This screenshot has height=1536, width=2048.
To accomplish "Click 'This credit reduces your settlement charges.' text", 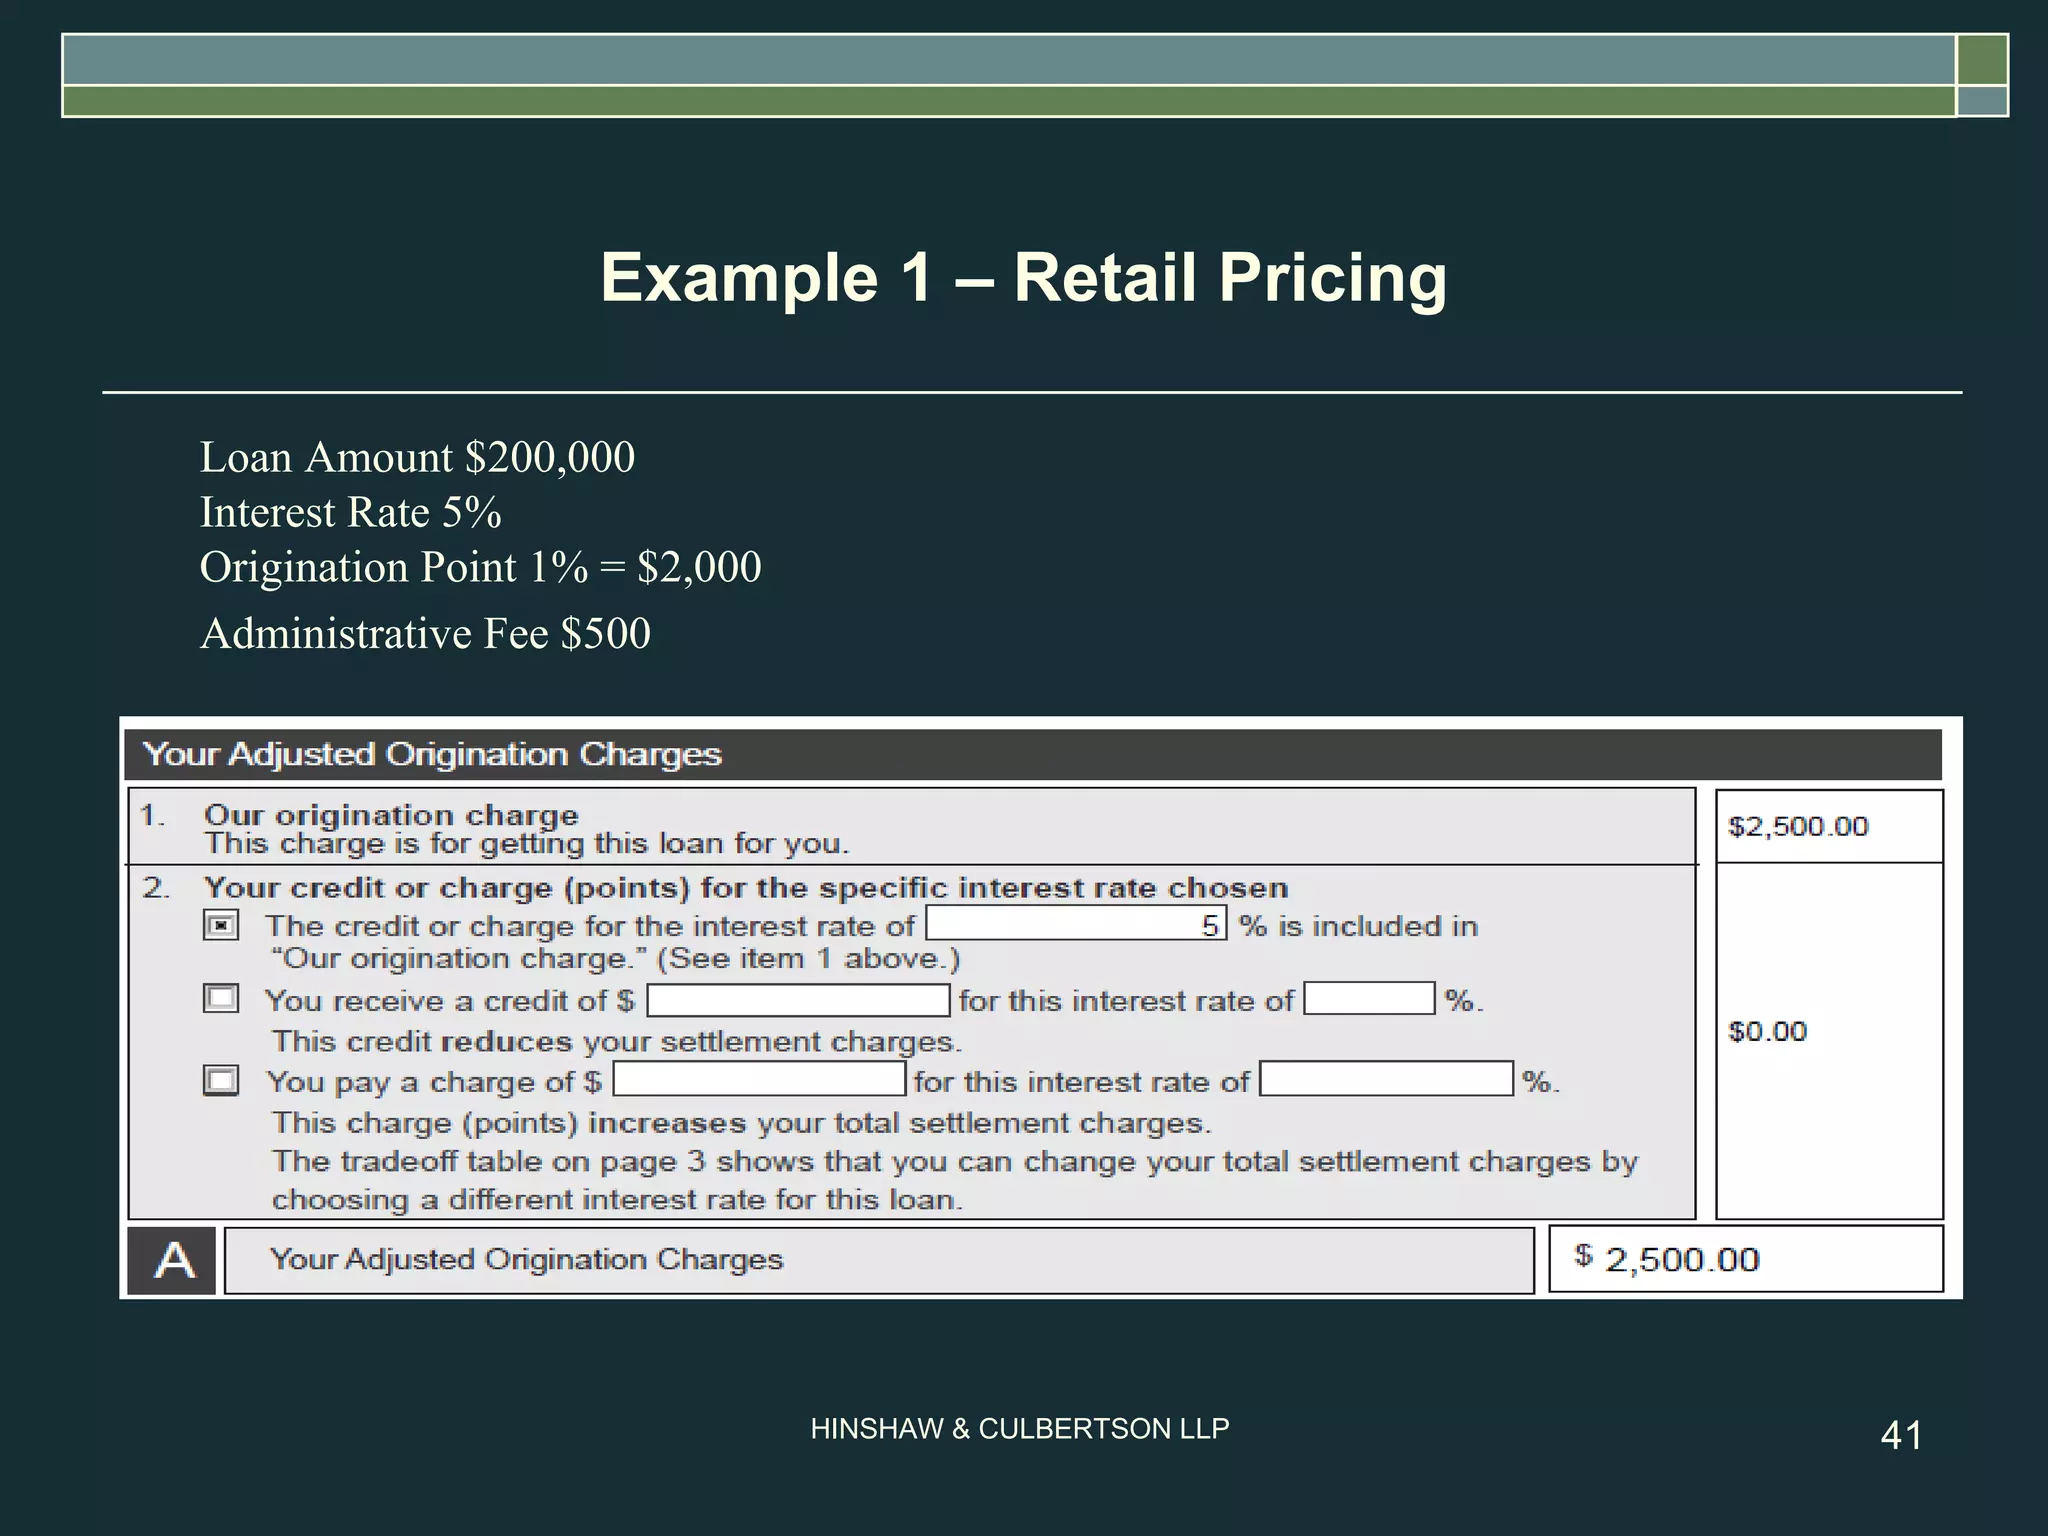I will [x=617, y=1042].
